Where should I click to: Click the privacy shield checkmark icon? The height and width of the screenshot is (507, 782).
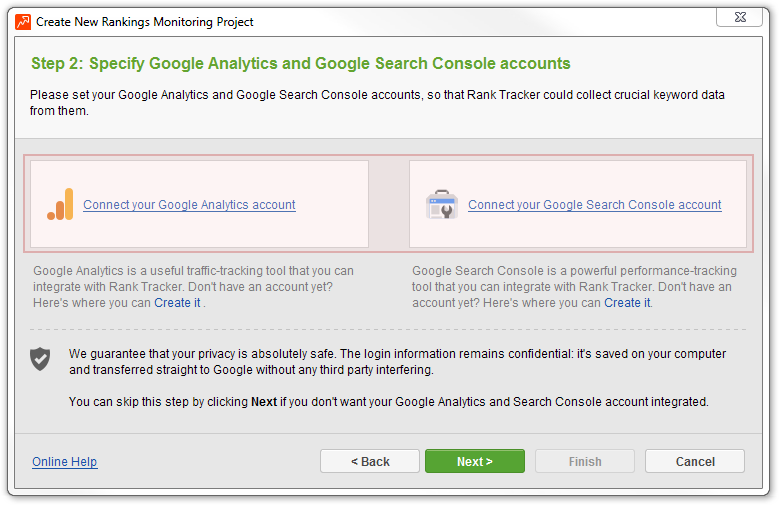[40, 359]
